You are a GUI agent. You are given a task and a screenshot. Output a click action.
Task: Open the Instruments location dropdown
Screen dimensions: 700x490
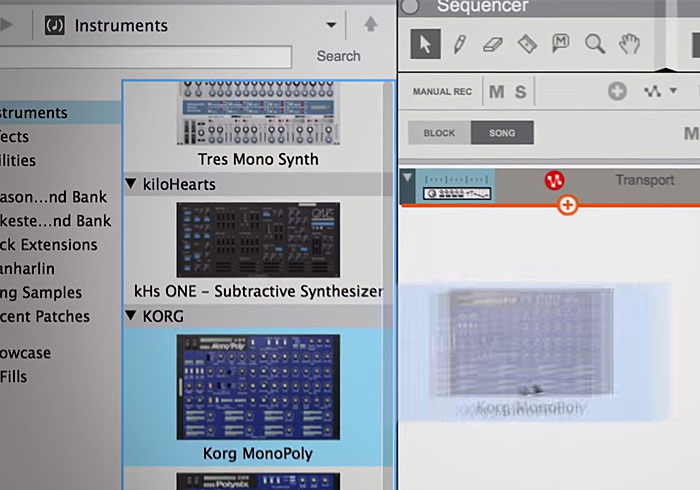[x=331, y=25]
